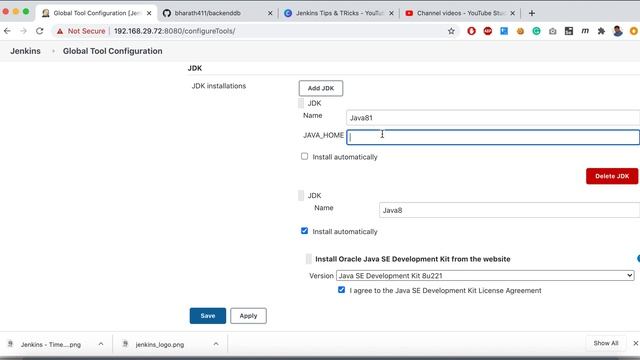Open the black grid extension icon

569,31
